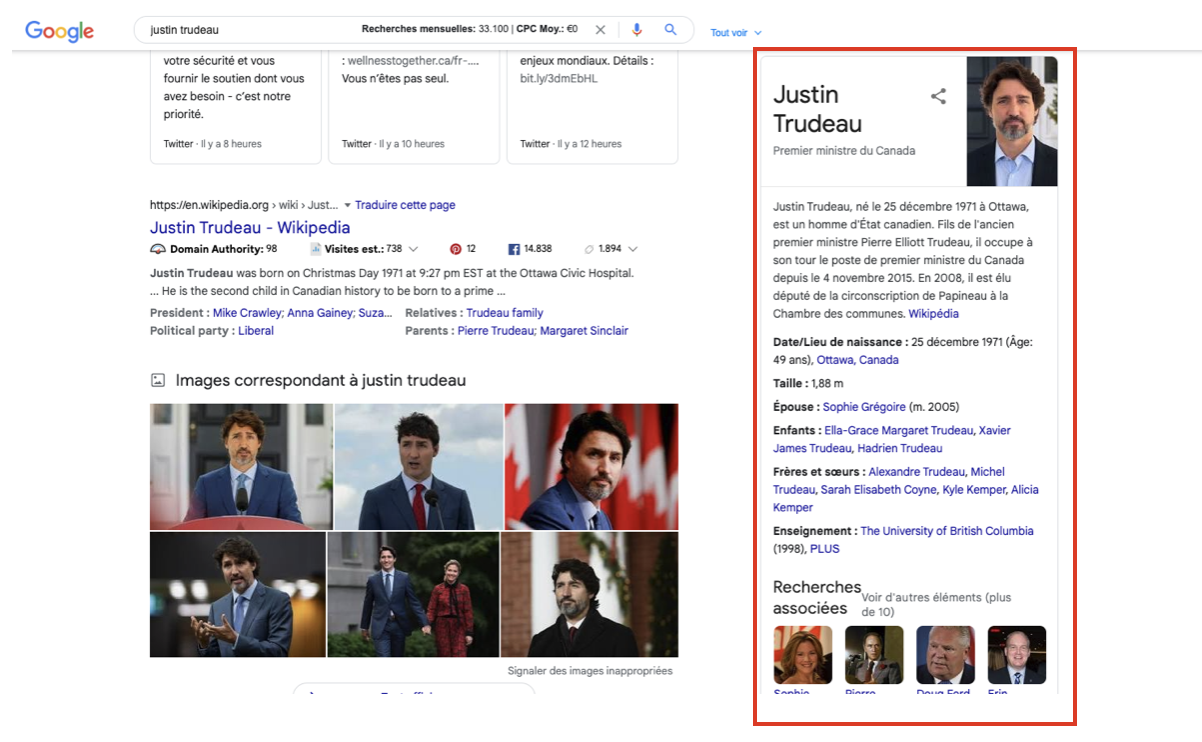This screenshot has width=1202, height=742.
Task: Click the PLUS link under Enseignement
Action: [x=825, y=549]
